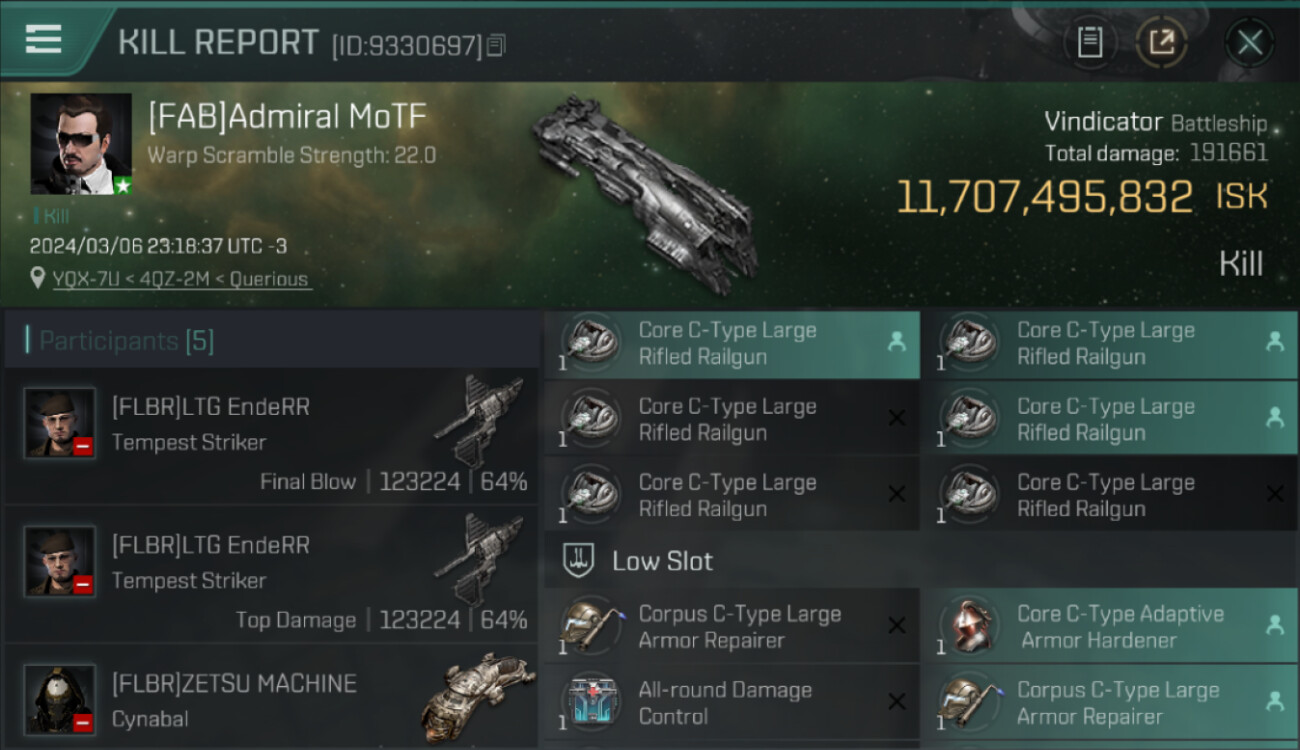Click the ZETSU MACHINE pilot portrait
1300x750 pixels.
coord(60,699)
